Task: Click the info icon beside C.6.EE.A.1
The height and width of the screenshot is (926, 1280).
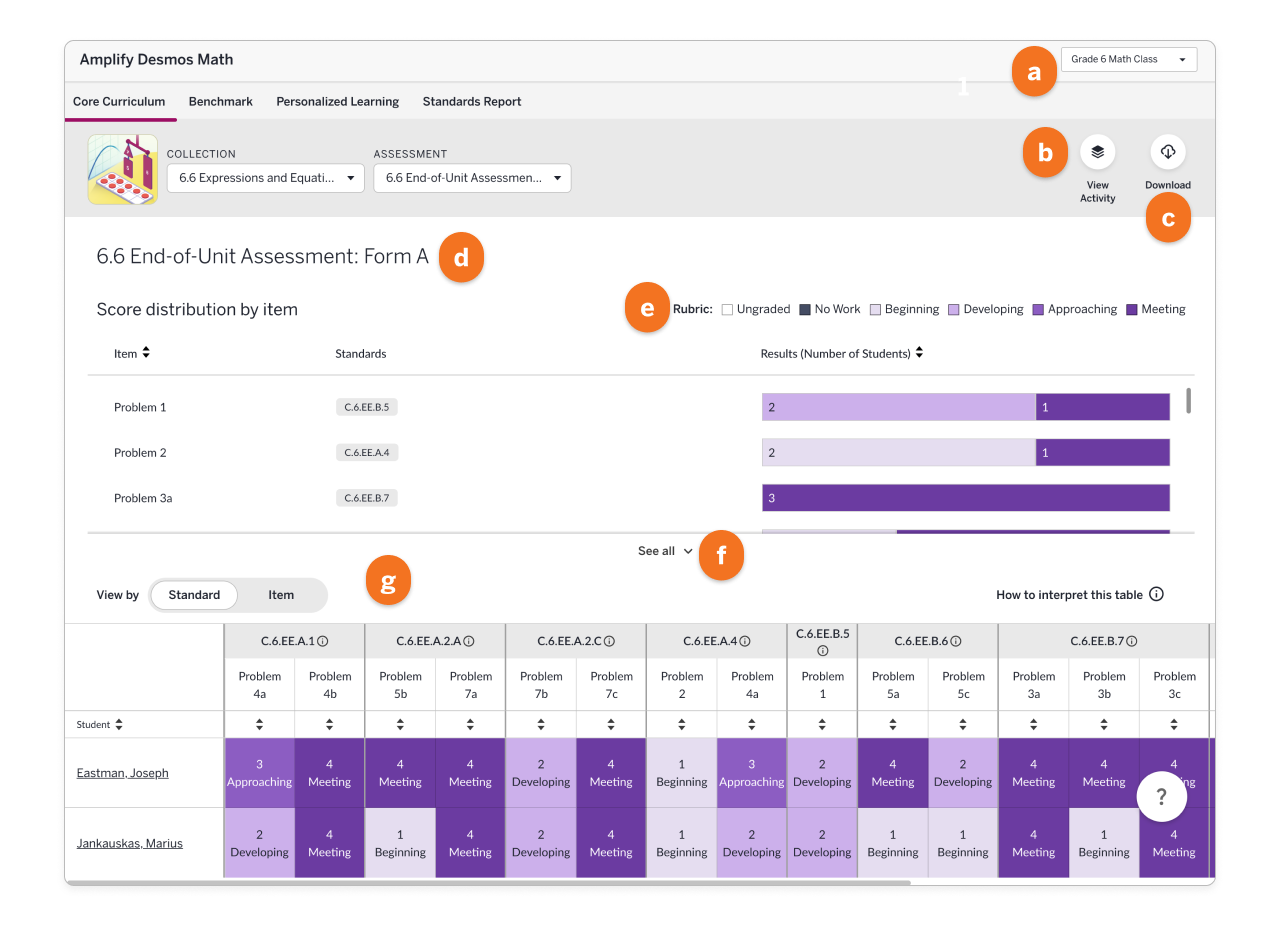Action: tap(324, 641)
